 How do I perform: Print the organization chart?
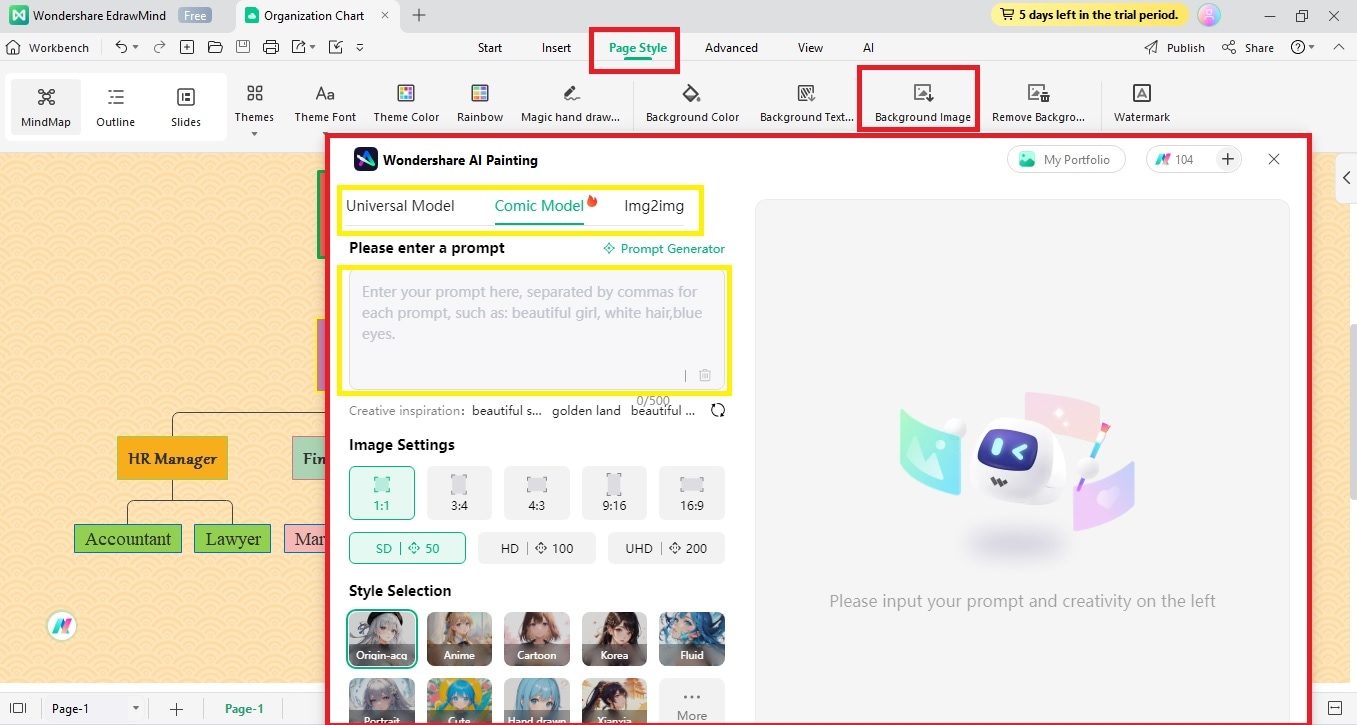[270, 48]
